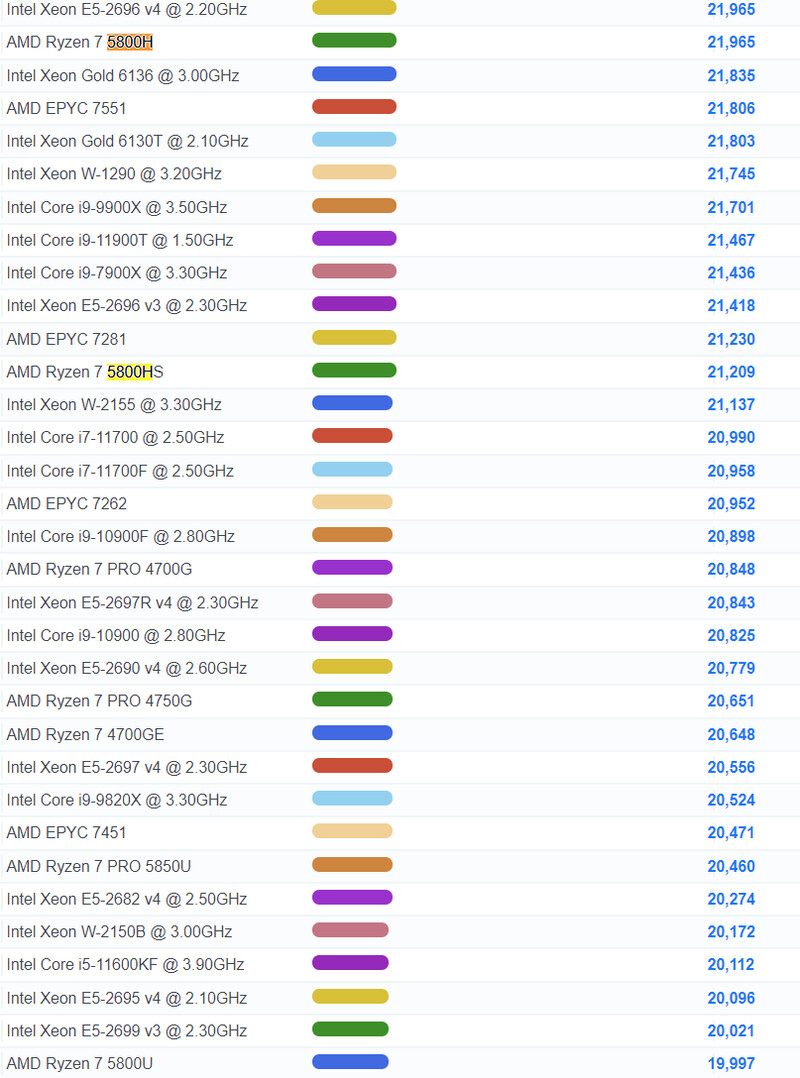
Task: Select Intel Core i9-10900F @ 2.80GHz
Action: (121, 536)
